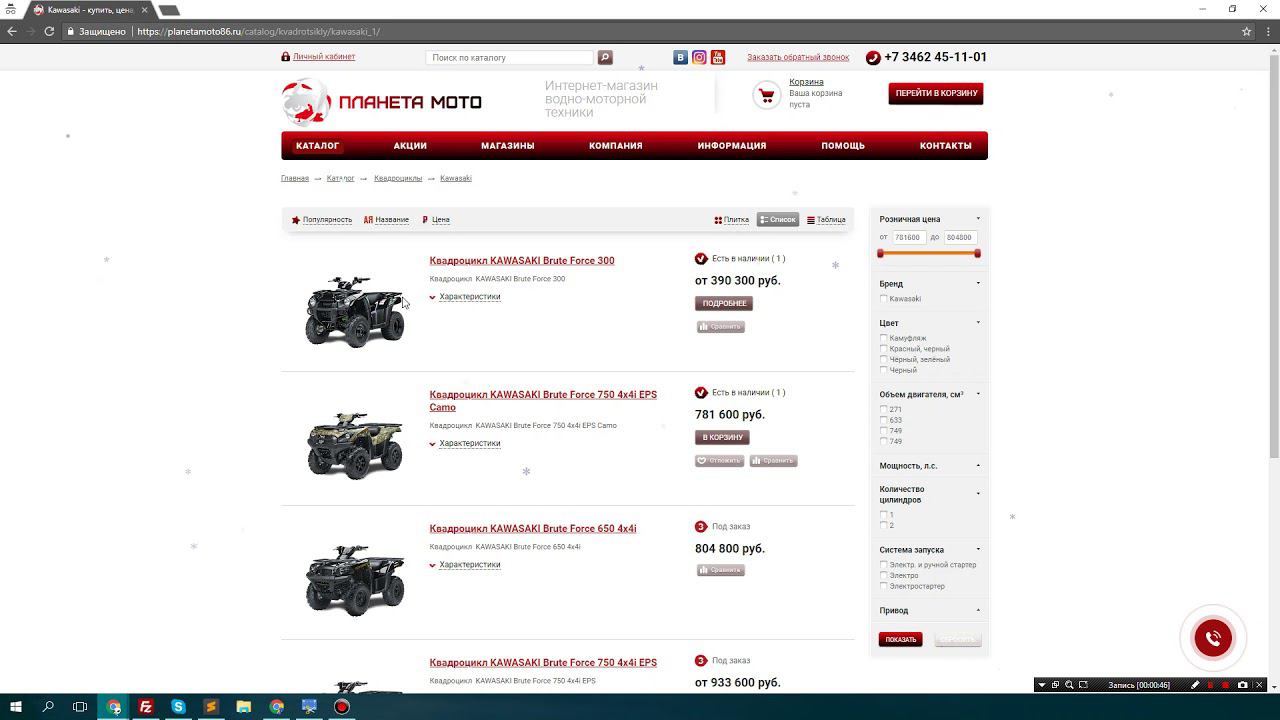Open the АКЦИИ menu item
This screenshot has height=720, width=1280.
click(x=410, y=146)
